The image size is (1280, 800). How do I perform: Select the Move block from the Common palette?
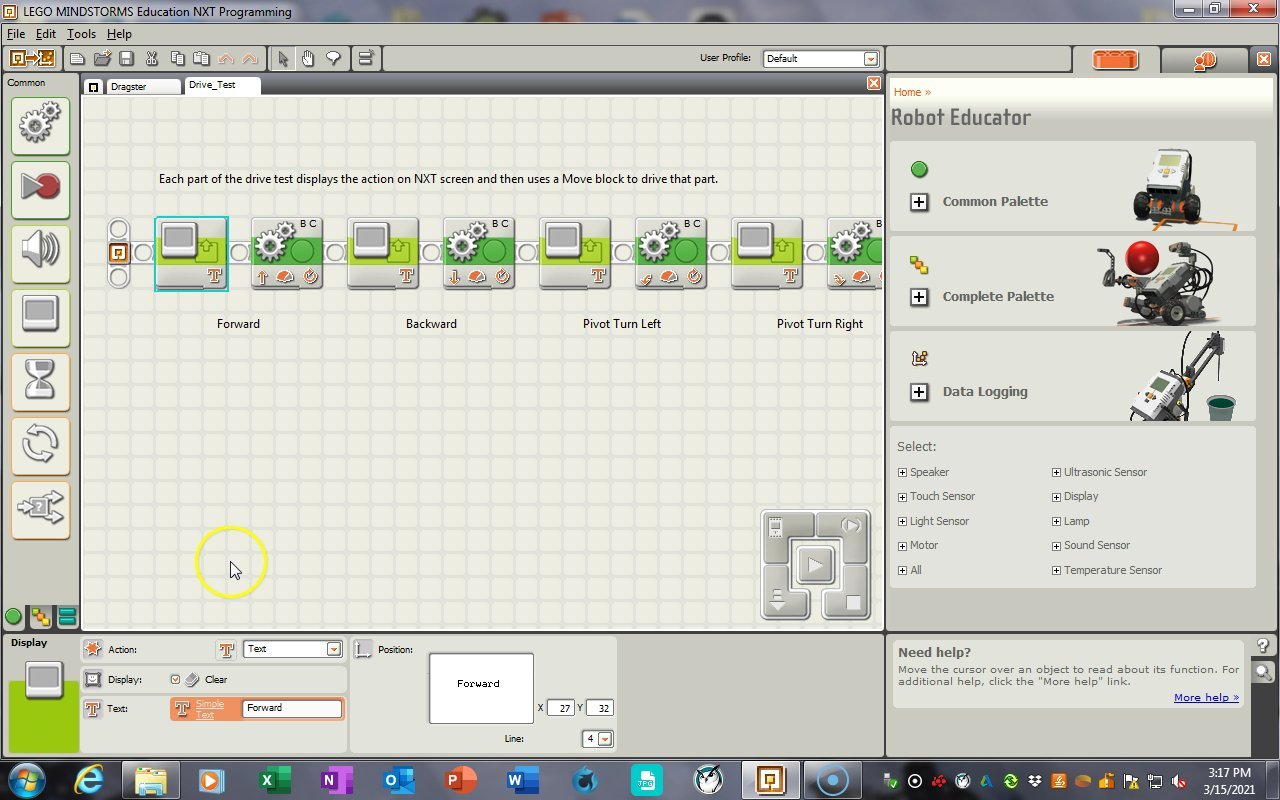pos(40,125)
